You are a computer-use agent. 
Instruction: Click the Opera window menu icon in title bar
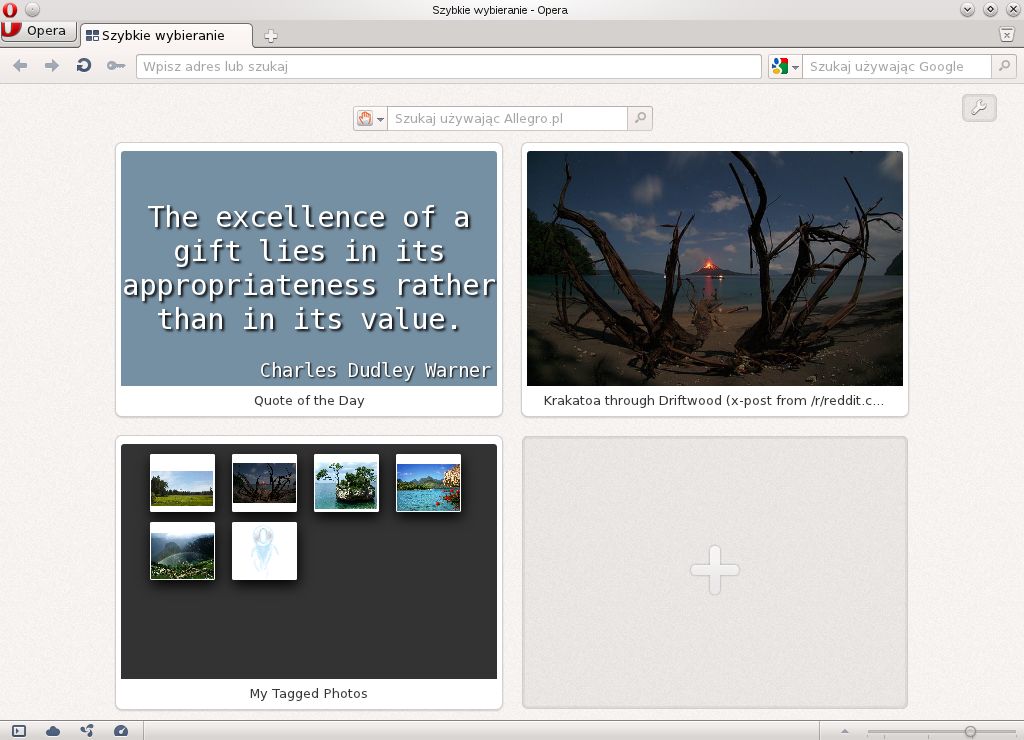pos(9,10)
